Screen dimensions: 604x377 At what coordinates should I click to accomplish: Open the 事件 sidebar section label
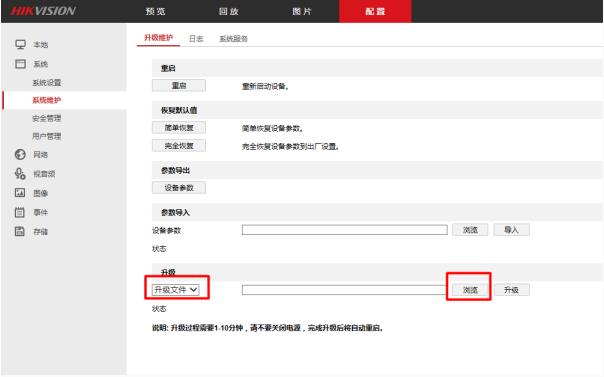[40, 212]
